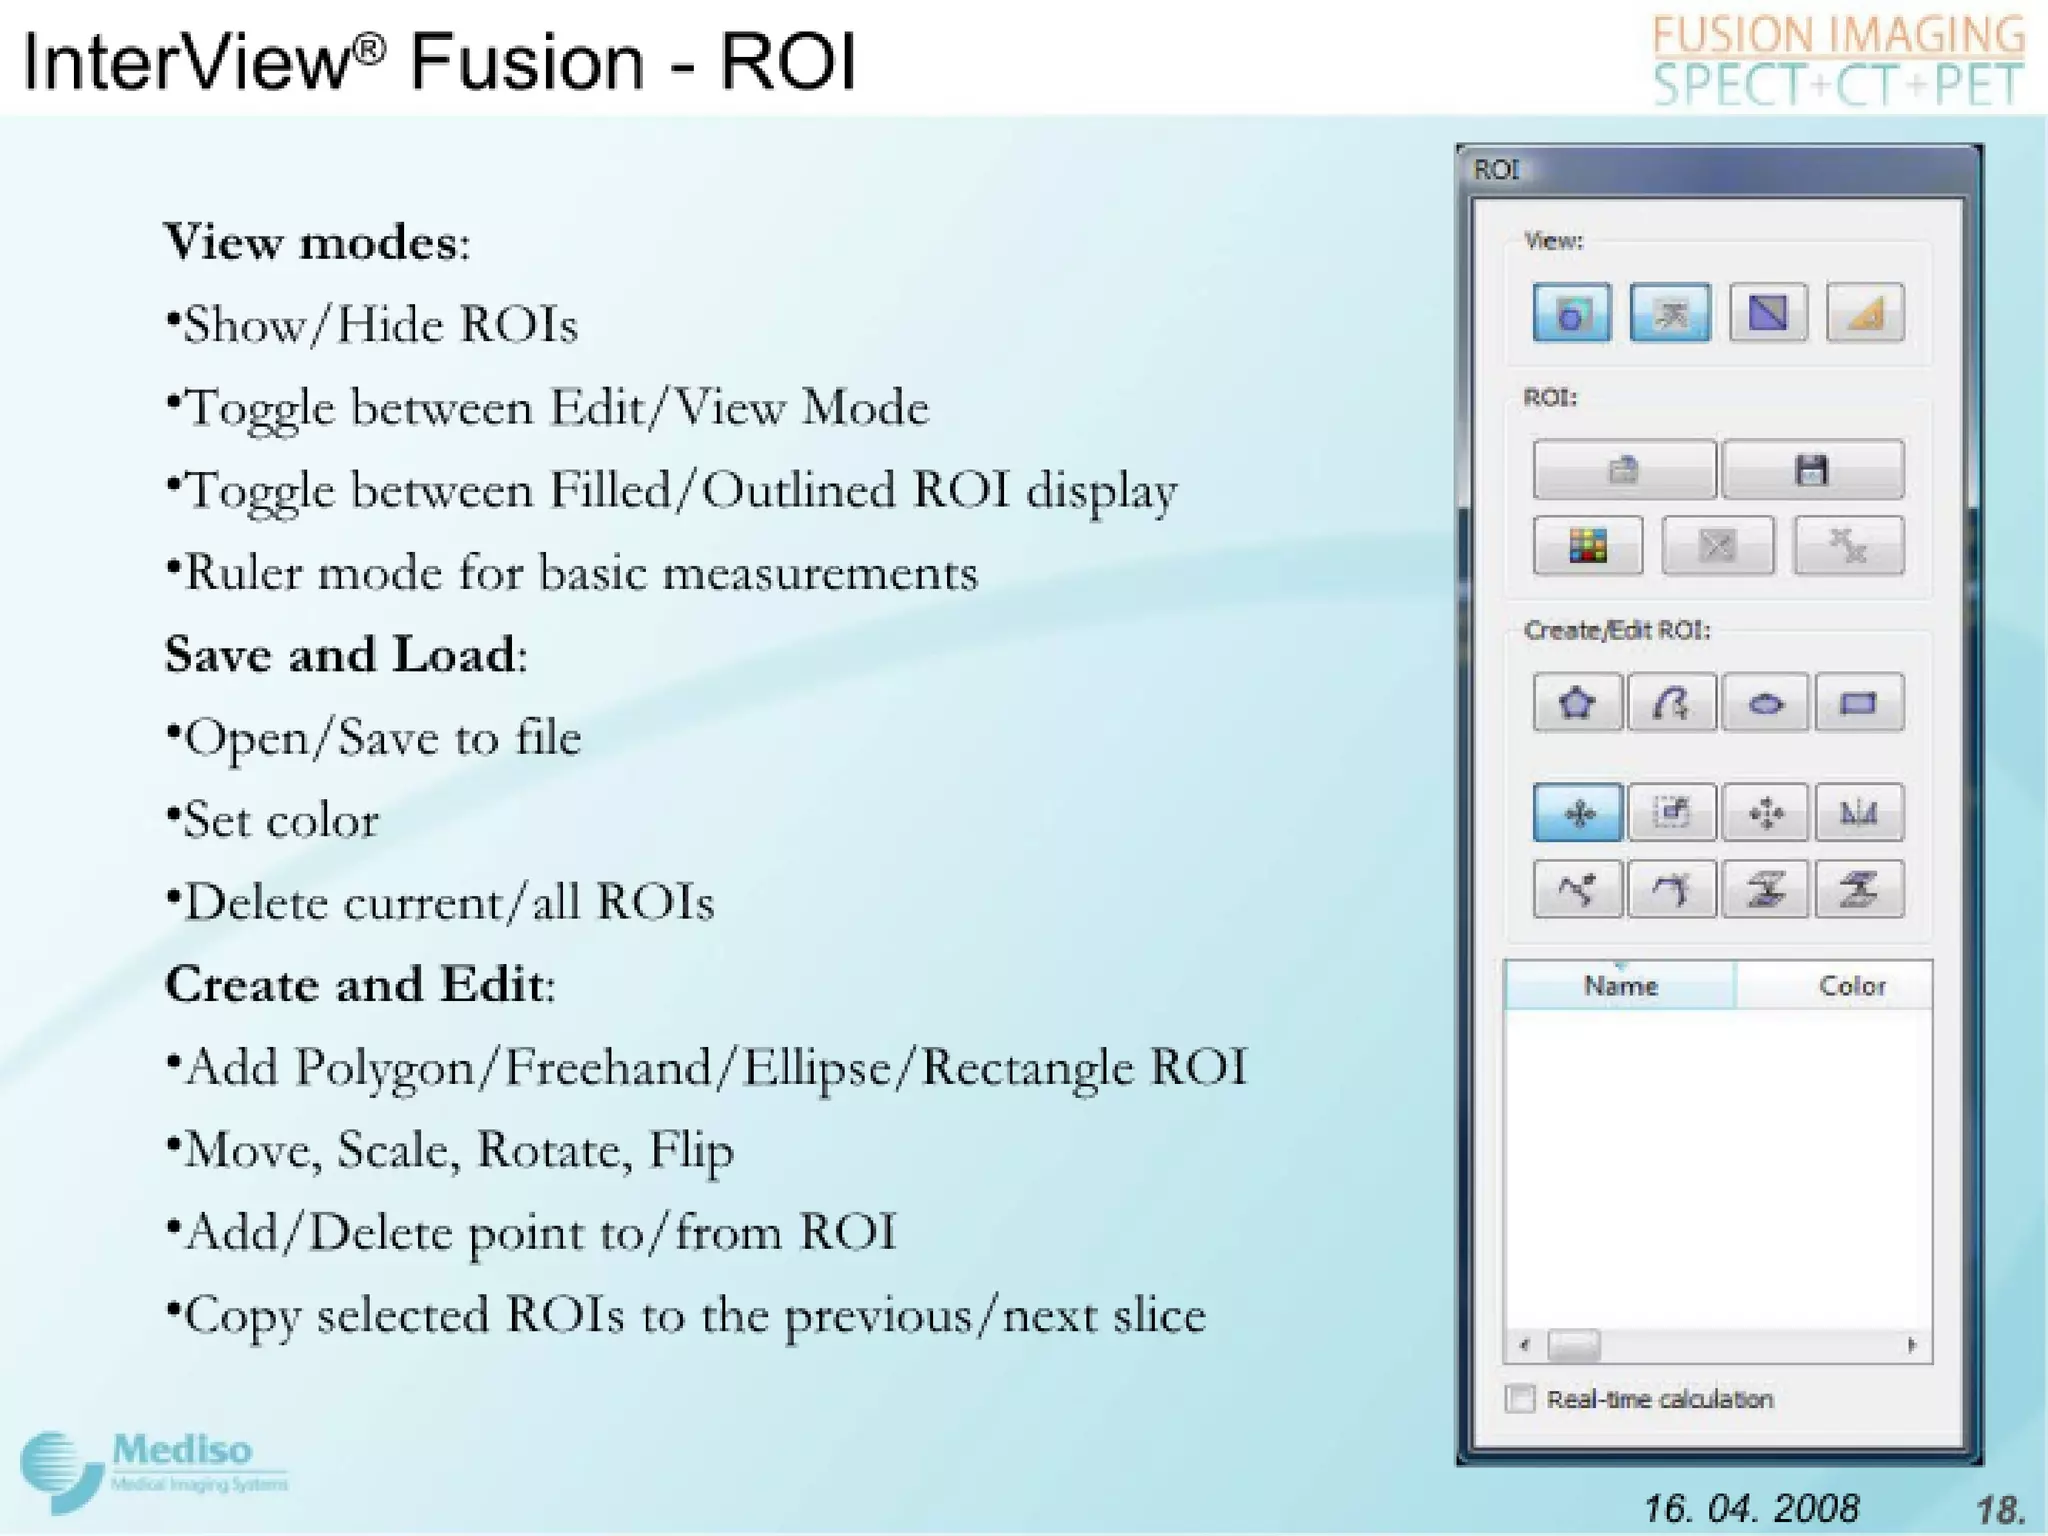The height and width of the screenshot is (1536, 2048).
Task: Open Set color palette button
Action: point(1588,545)
